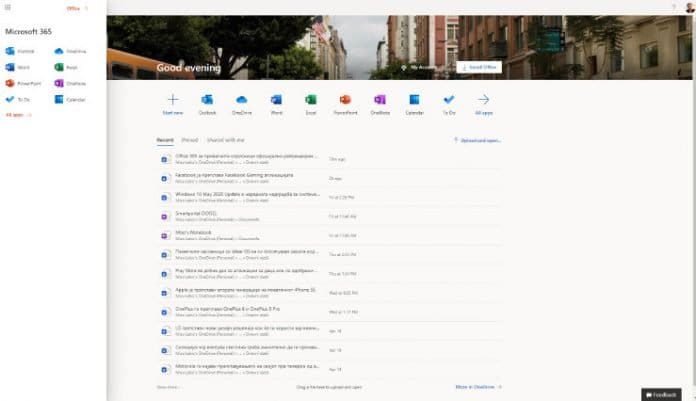Open Excel from the Microsoft 365 sidebar

(66, 67)
